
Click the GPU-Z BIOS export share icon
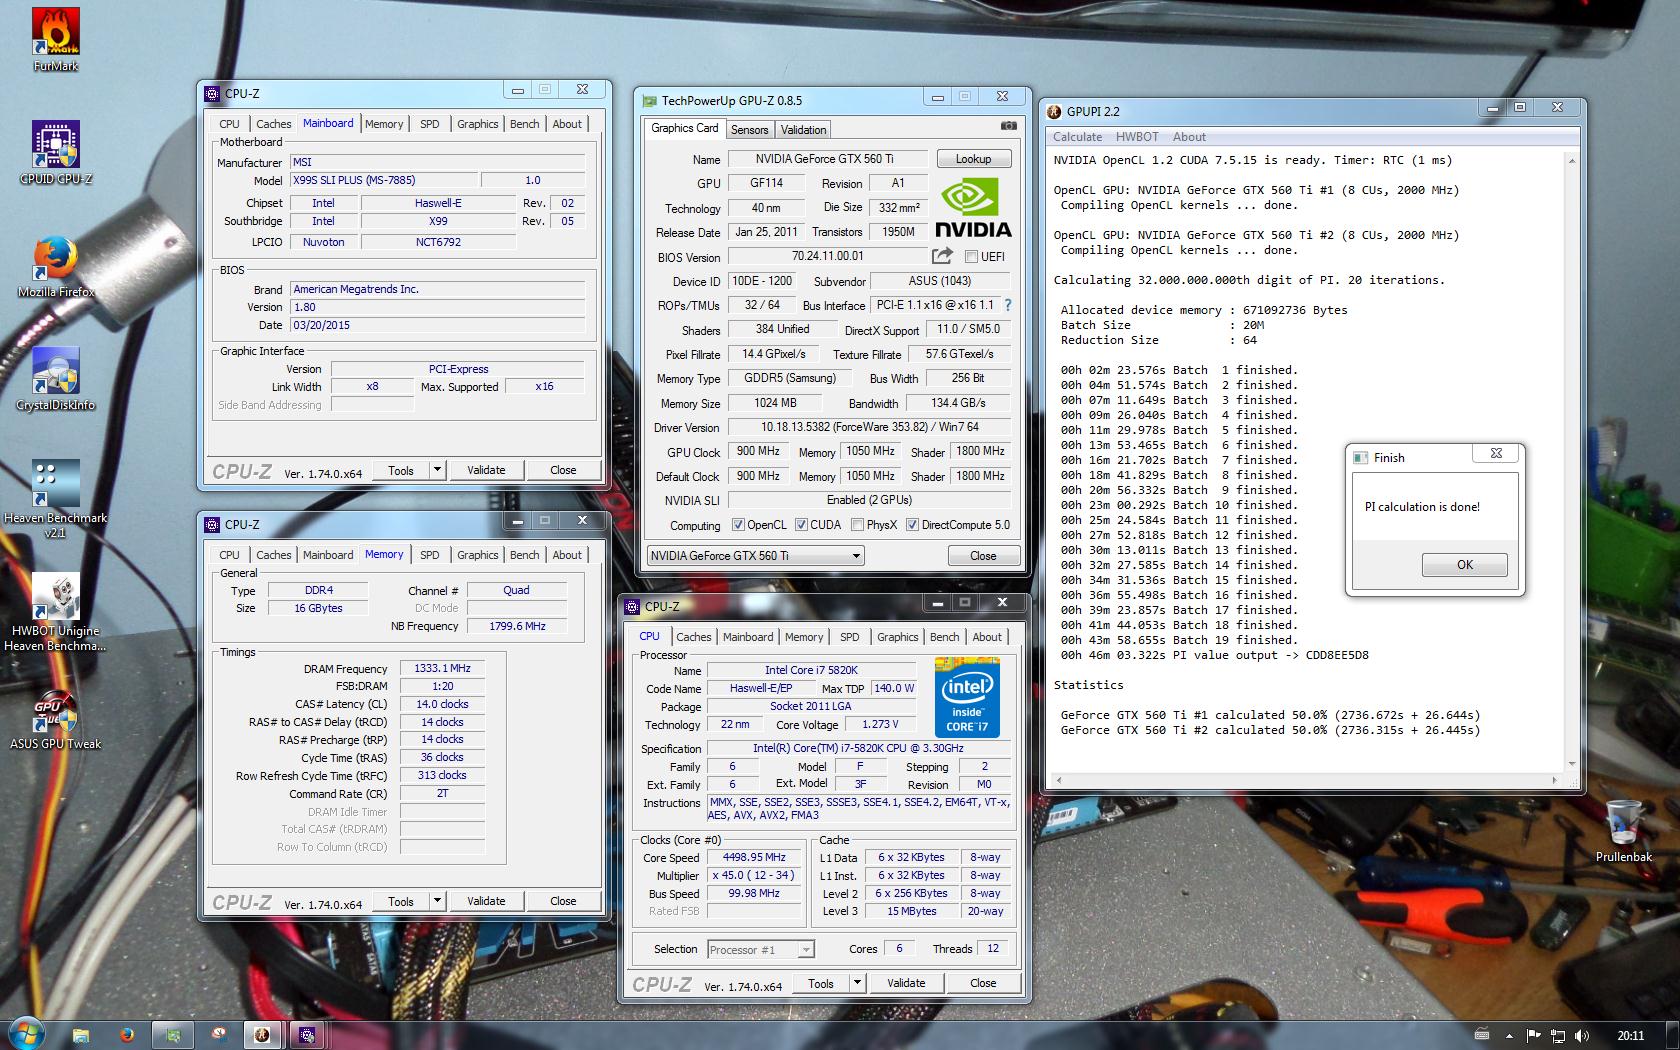coord(942,256)
